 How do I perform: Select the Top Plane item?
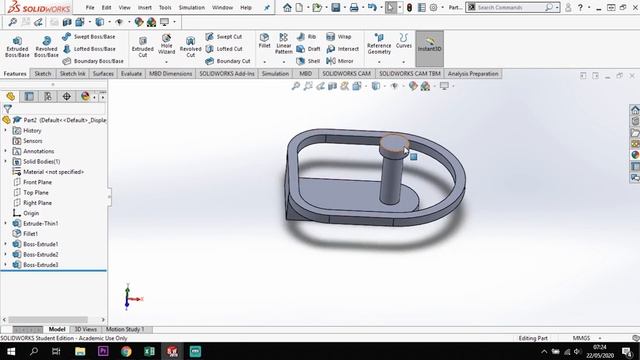point(31,193)
